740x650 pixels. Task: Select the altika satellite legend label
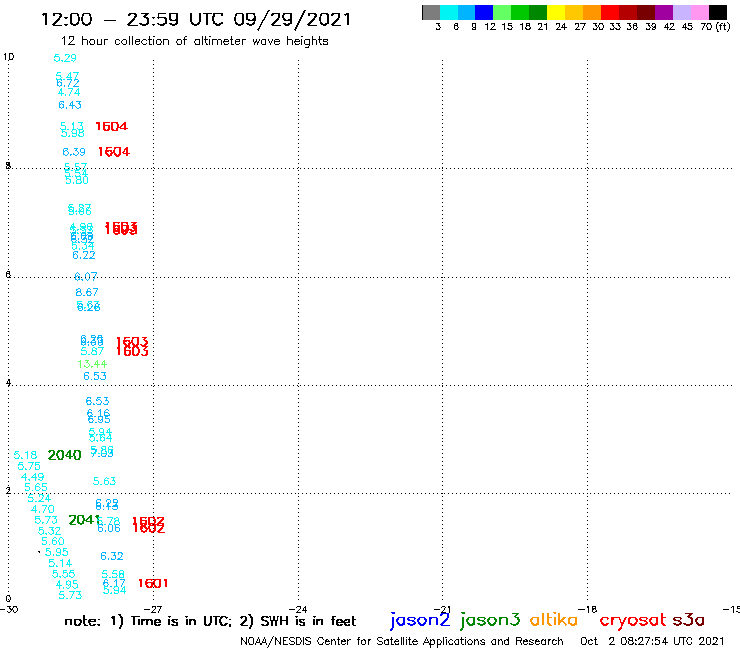(x=553, y=619)
